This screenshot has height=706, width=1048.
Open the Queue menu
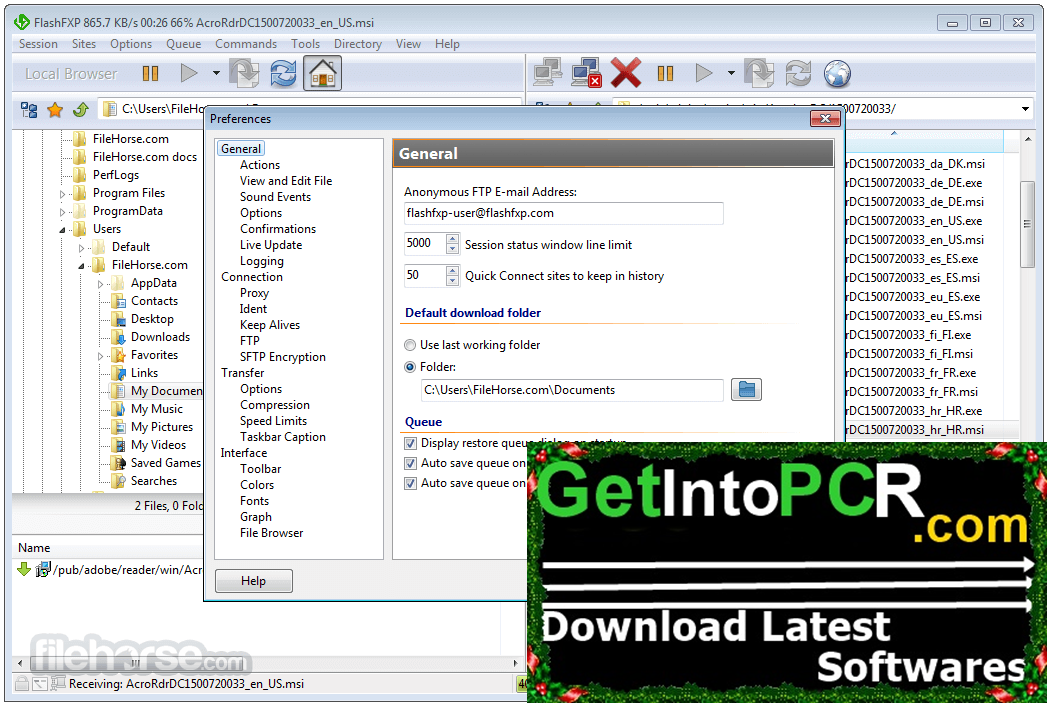click(x=184, y=44)
